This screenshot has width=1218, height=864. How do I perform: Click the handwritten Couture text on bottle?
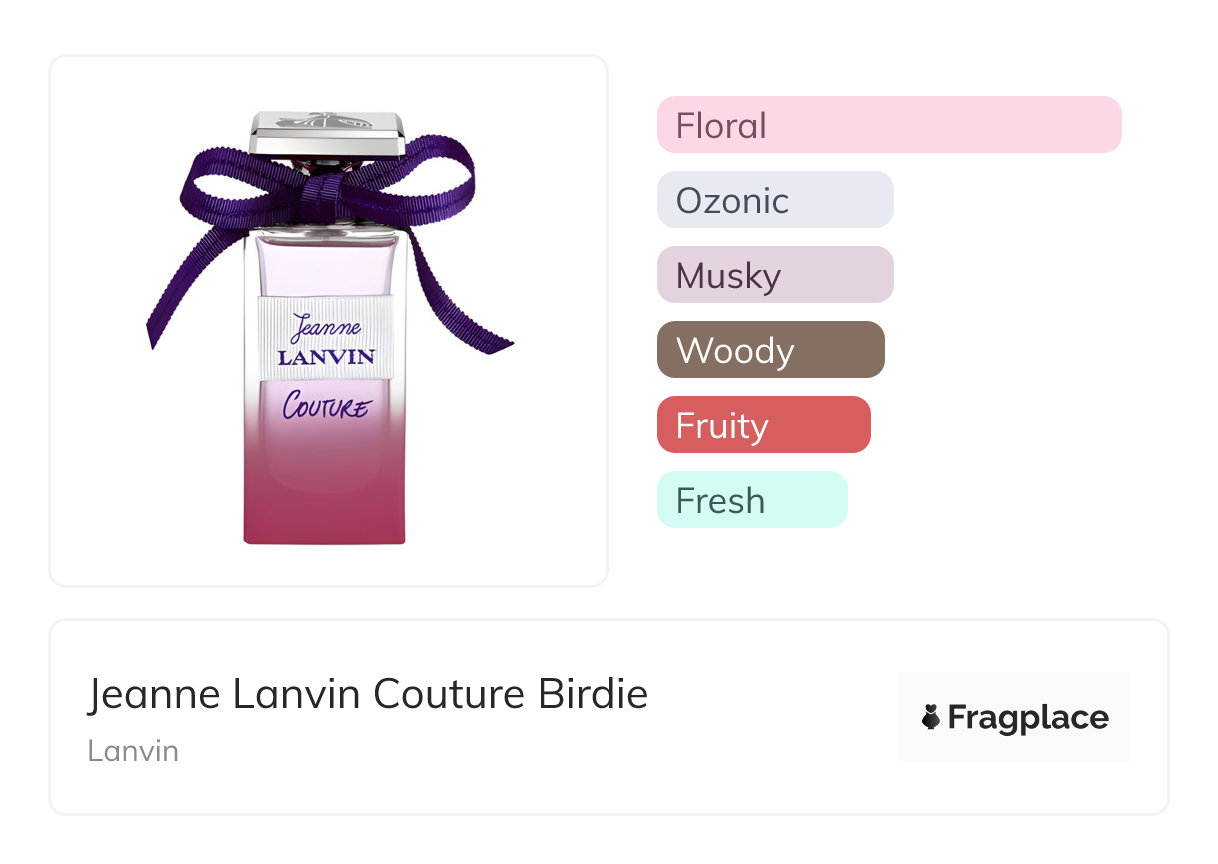tap(326, 406)
